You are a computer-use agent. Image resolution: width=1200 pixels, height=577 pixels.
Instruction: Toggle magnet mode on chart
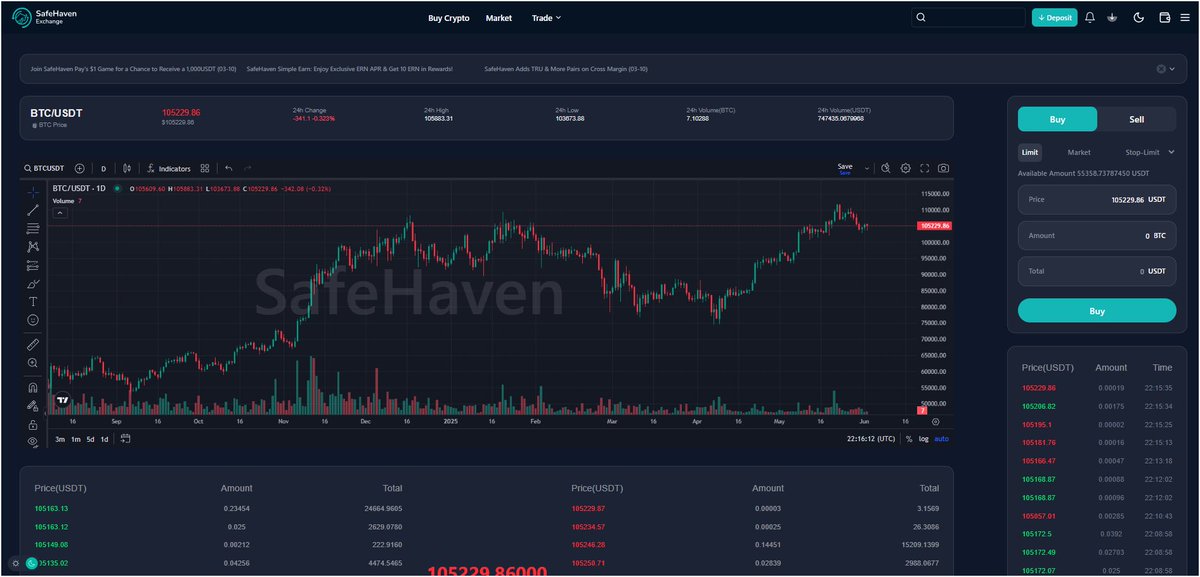point(33,387)
